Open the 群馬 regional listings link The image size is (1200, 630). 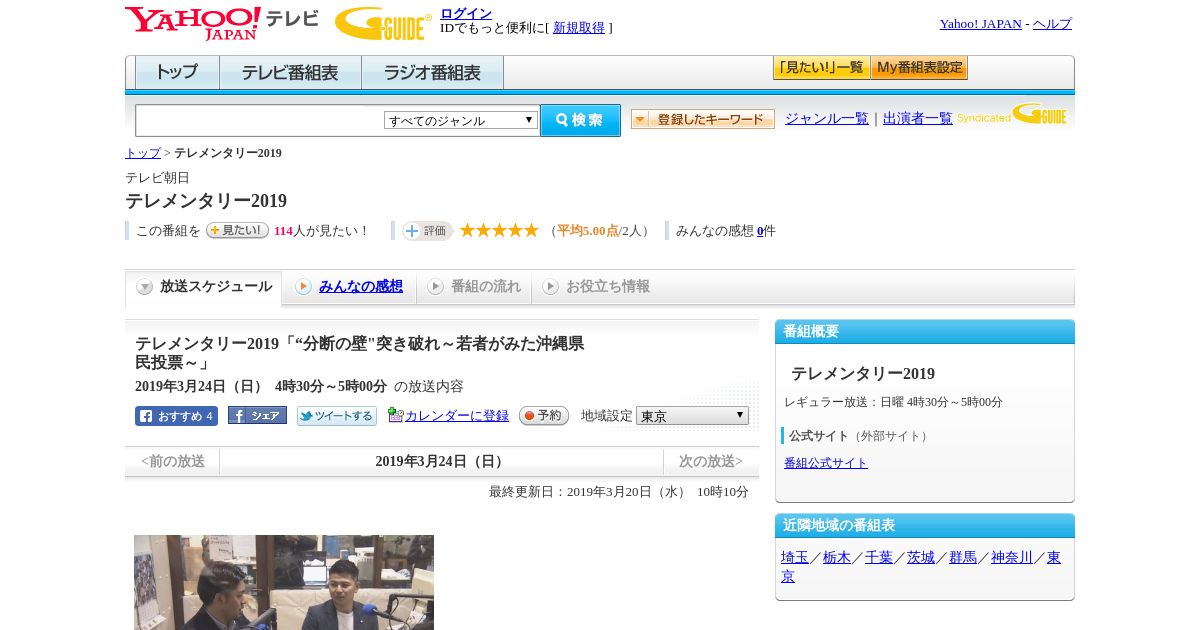click(x=963, y=557)
